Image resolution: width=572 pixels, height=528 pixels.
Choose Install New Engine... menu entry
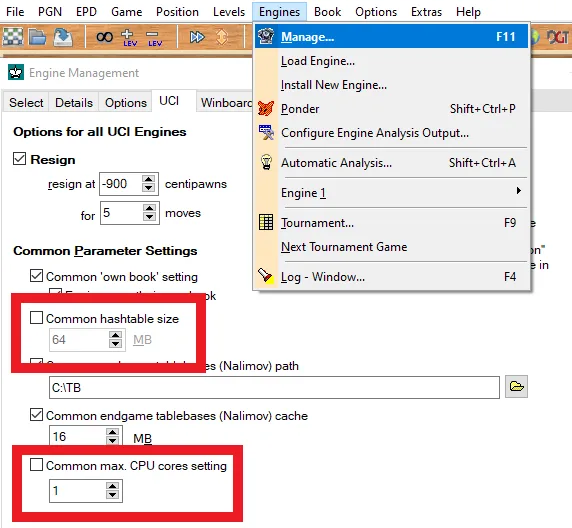391,85
